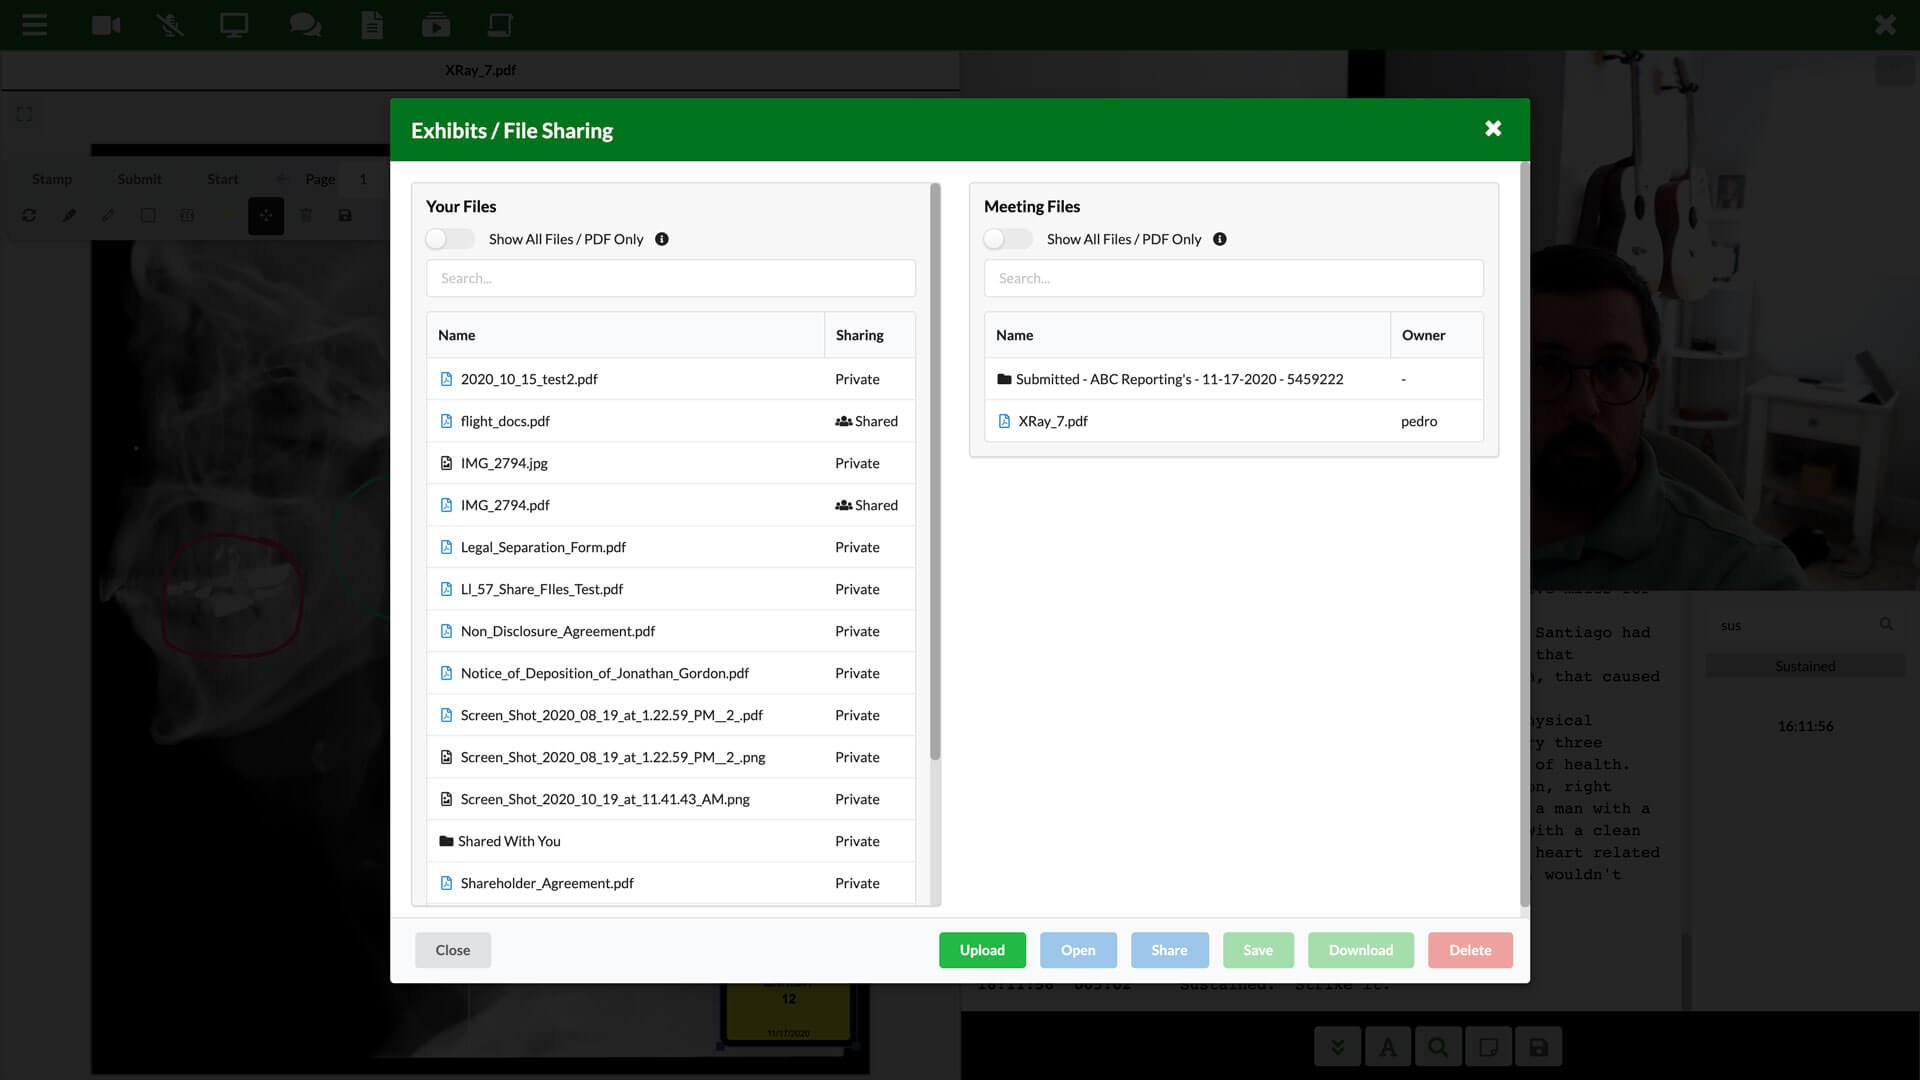
Task: Click the media playback folder icon
Action: pos(436,25)
